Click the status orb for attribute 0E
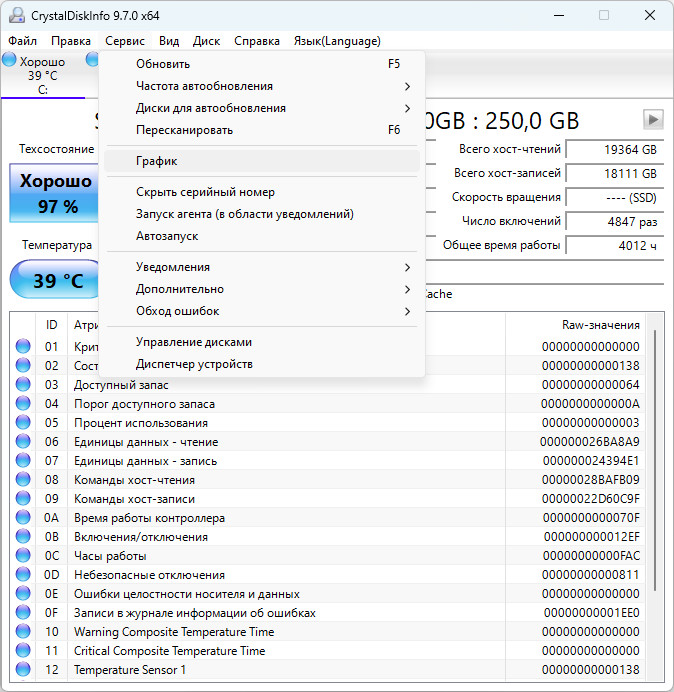Viewport: 674px width, 692px height. coord(23,593)
